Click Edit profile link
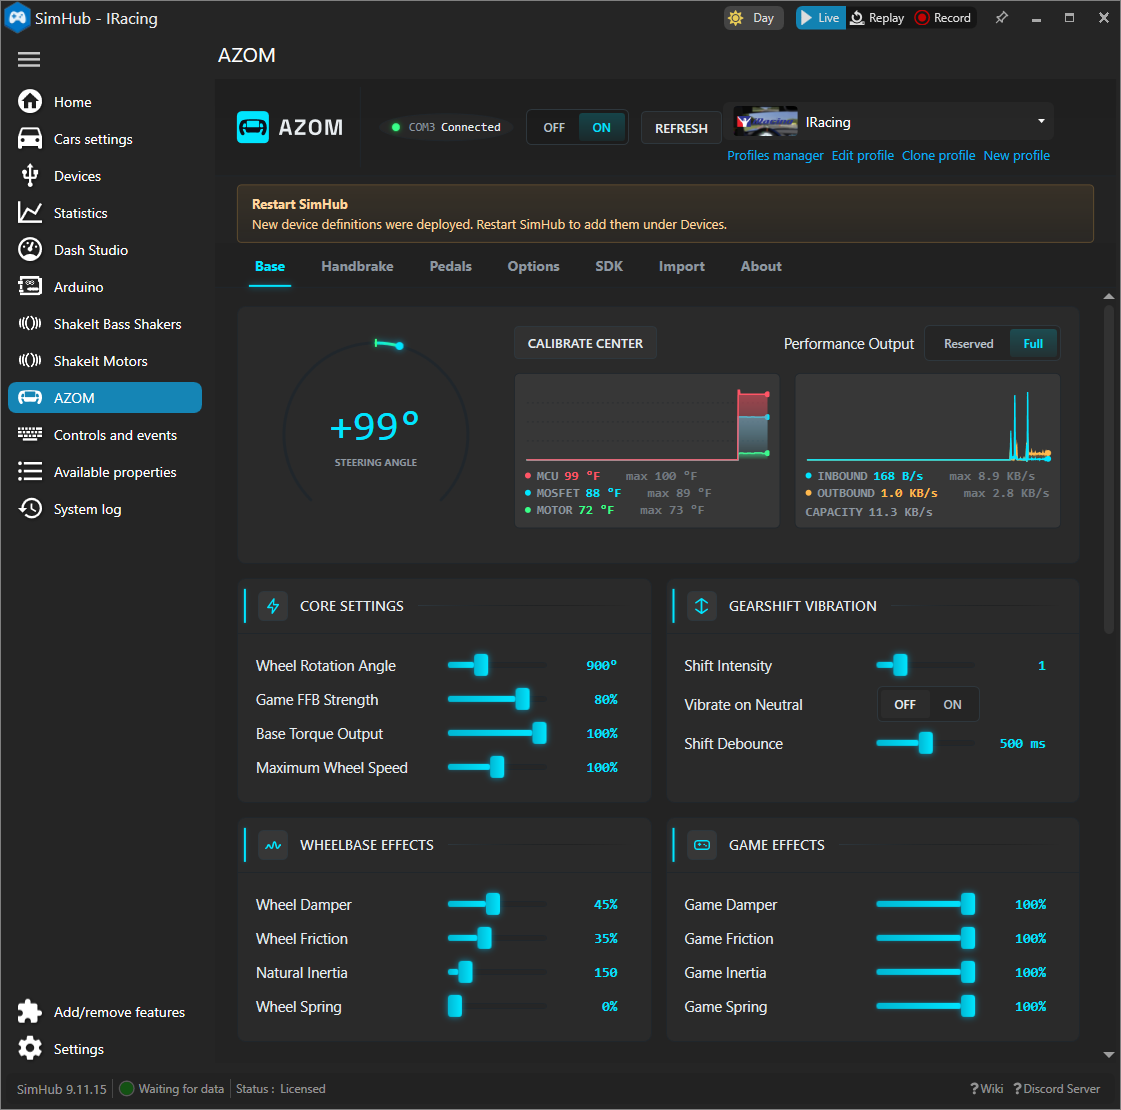 point(862,155)
